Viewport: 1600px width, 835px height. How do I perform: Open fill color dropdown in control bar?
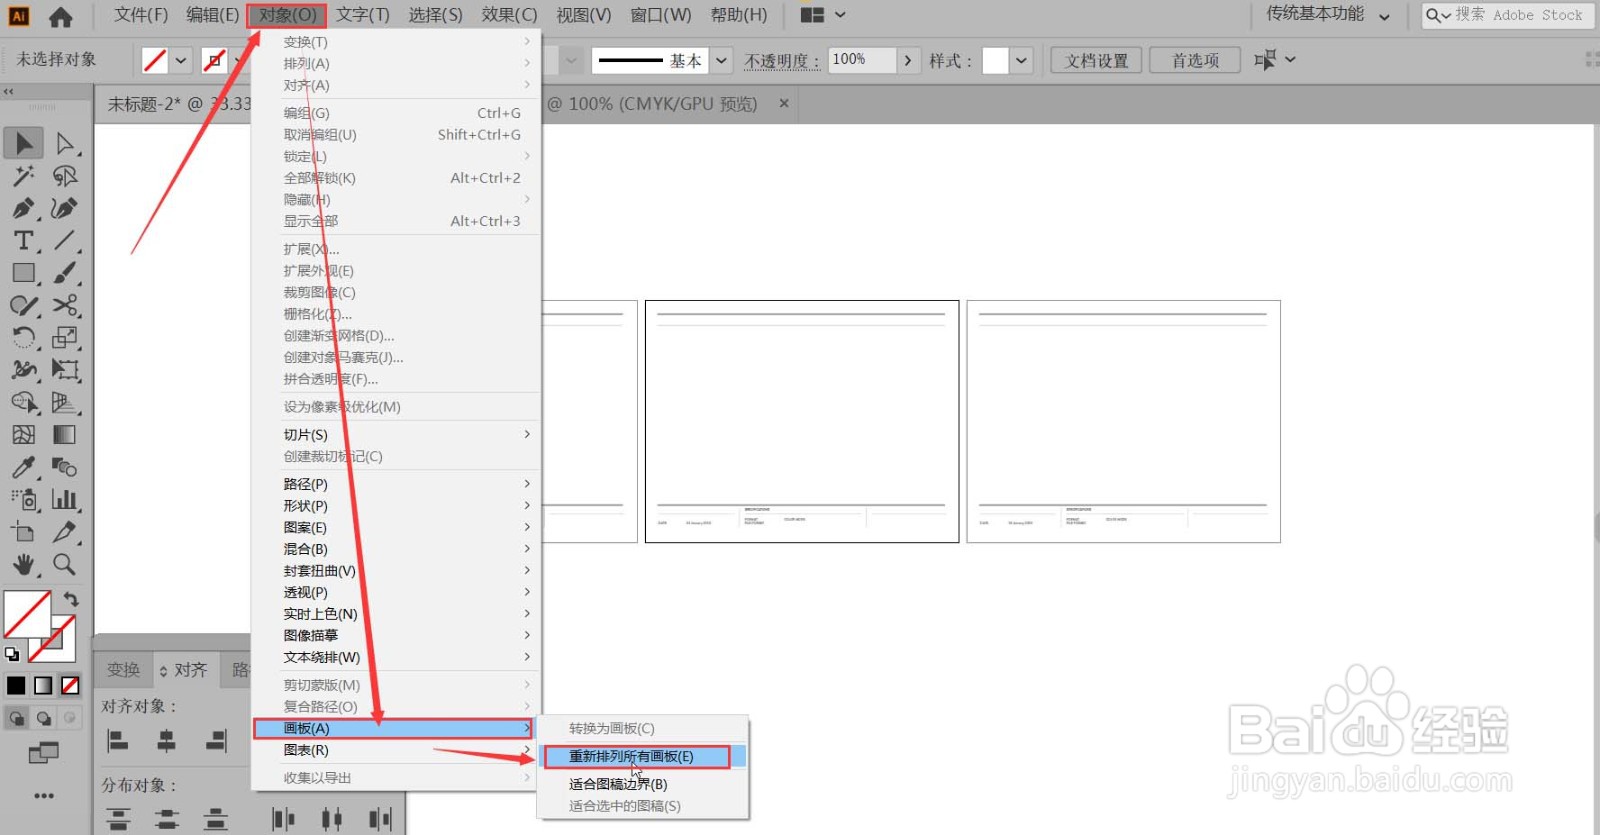point(181,60)
